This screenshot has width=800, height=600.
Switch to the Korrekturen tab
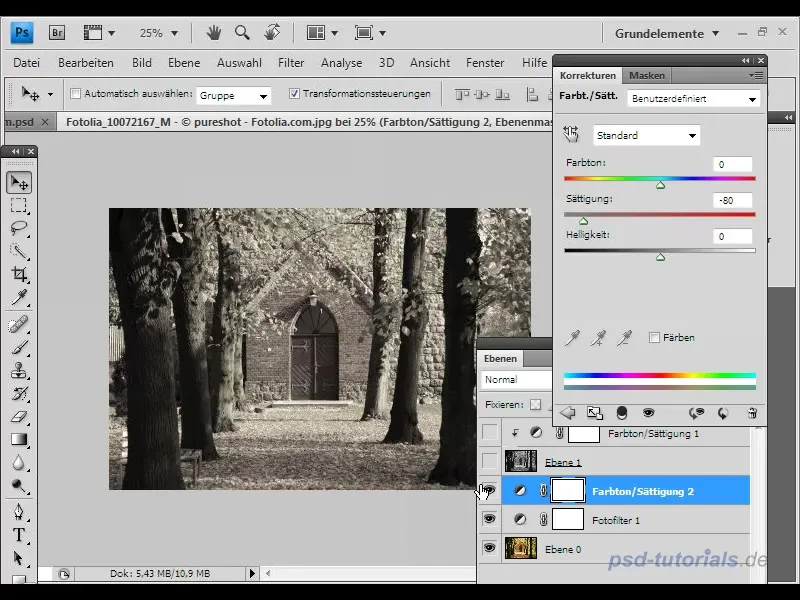pos(588,76)
